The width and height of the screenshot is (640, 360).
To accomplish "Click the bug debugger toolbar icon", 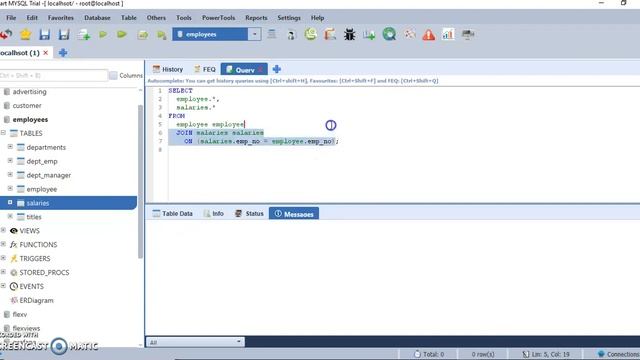I will pos(349,35).
